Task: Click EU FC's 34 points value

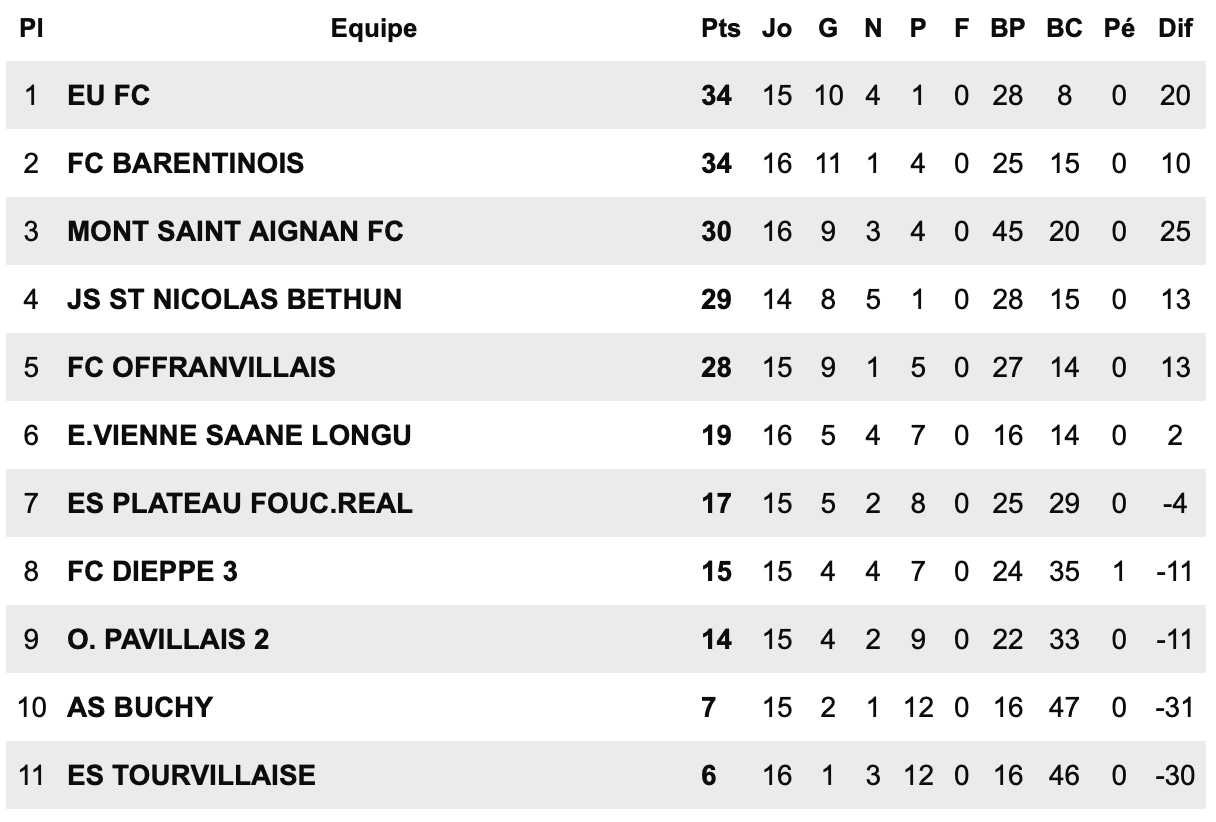Action: tap(716, 95)
